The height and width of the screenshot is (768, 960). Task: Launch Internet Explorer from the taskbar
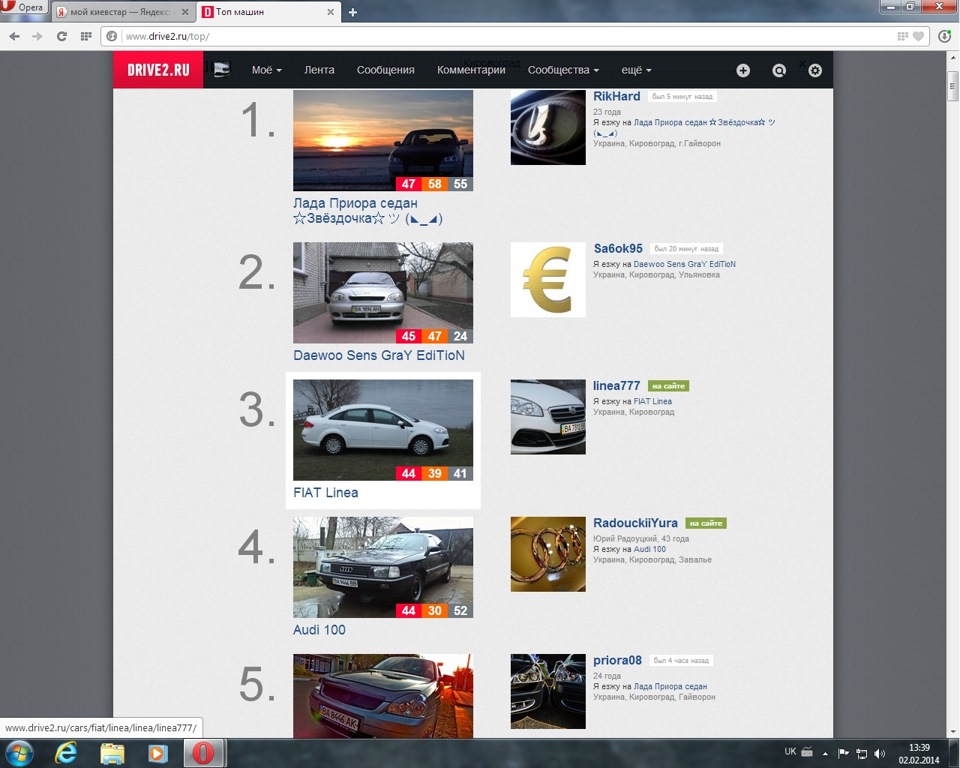point(66,753)
